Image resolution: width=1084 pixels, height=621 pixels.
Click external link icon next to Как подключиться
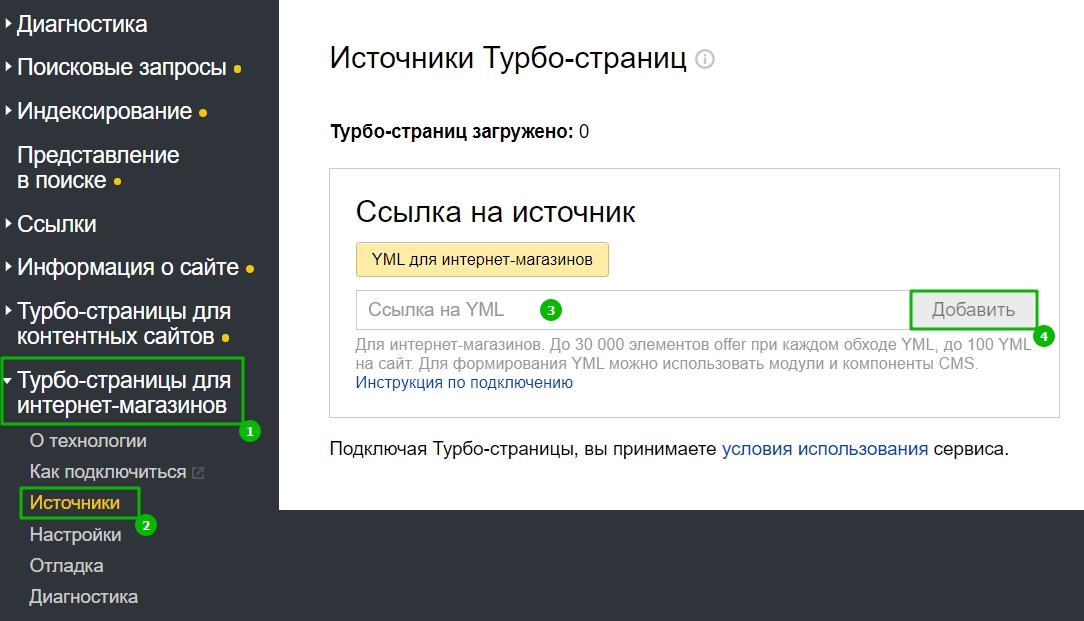point(198,472)
